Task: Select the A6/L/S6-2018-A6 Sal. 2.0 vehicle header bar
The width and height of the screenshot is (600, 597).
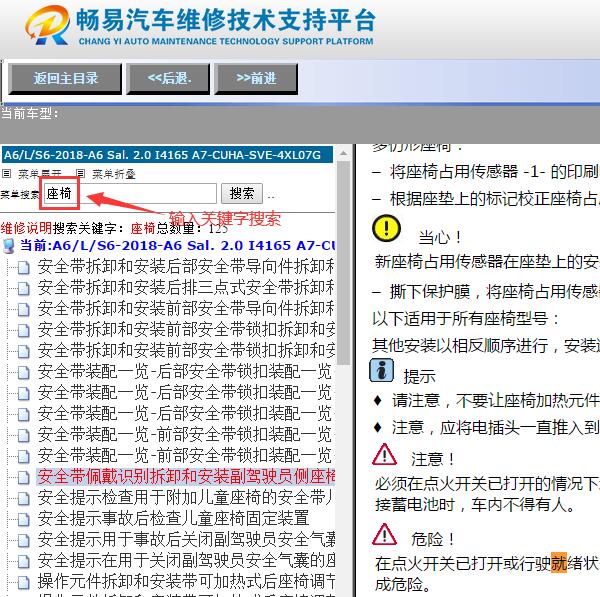Action: [167, 155]
